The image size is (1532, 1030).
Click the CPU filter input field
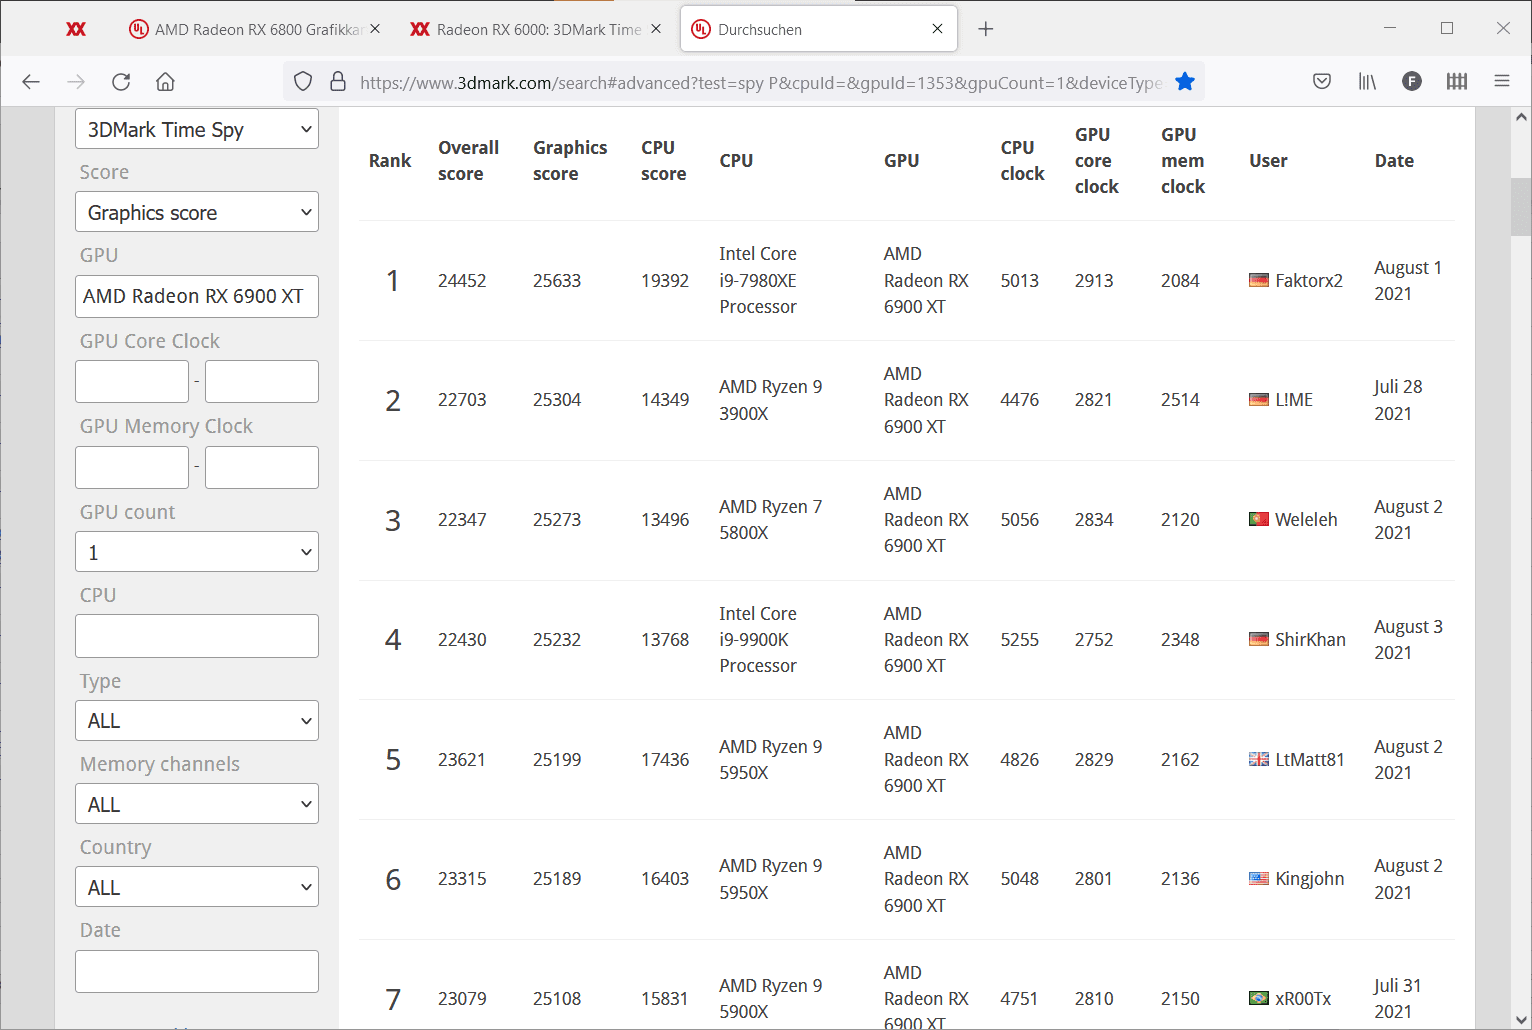[x=197, y=636]
